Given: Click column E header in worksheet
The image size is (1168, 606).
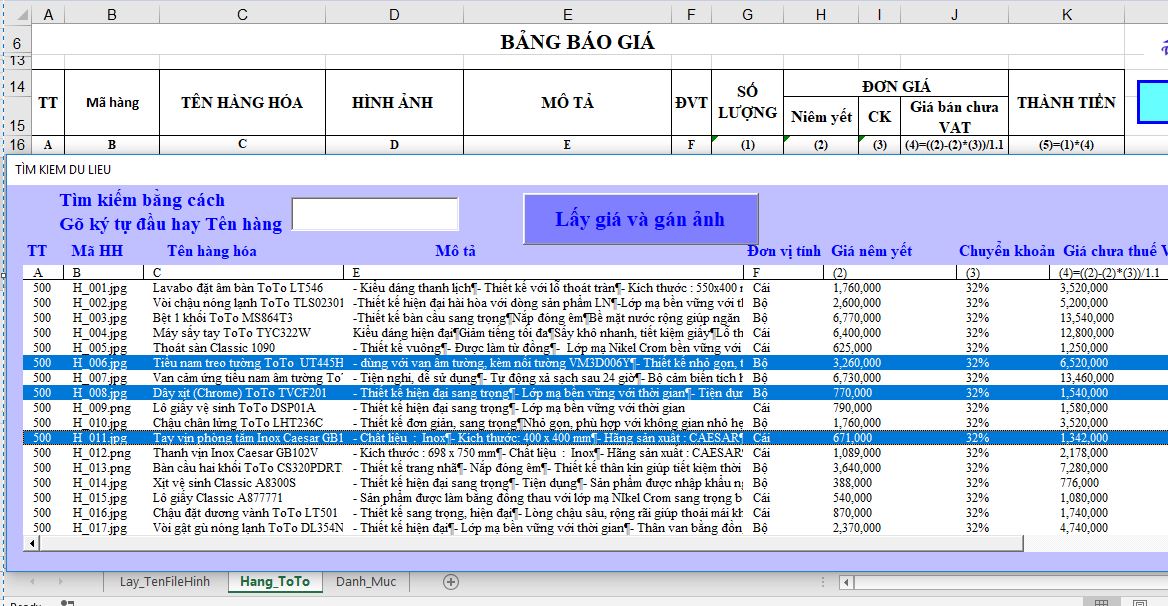Looking at the screenshot, I should [x=568, y=15].
